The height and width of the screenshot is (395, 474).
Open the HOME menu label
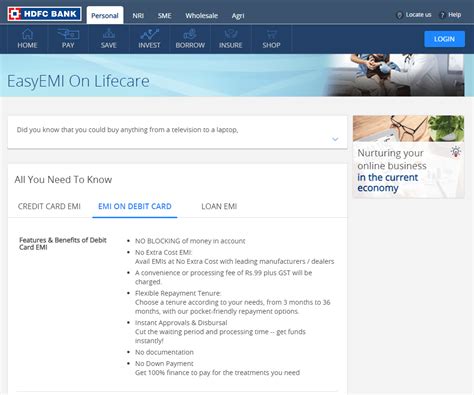27,45
